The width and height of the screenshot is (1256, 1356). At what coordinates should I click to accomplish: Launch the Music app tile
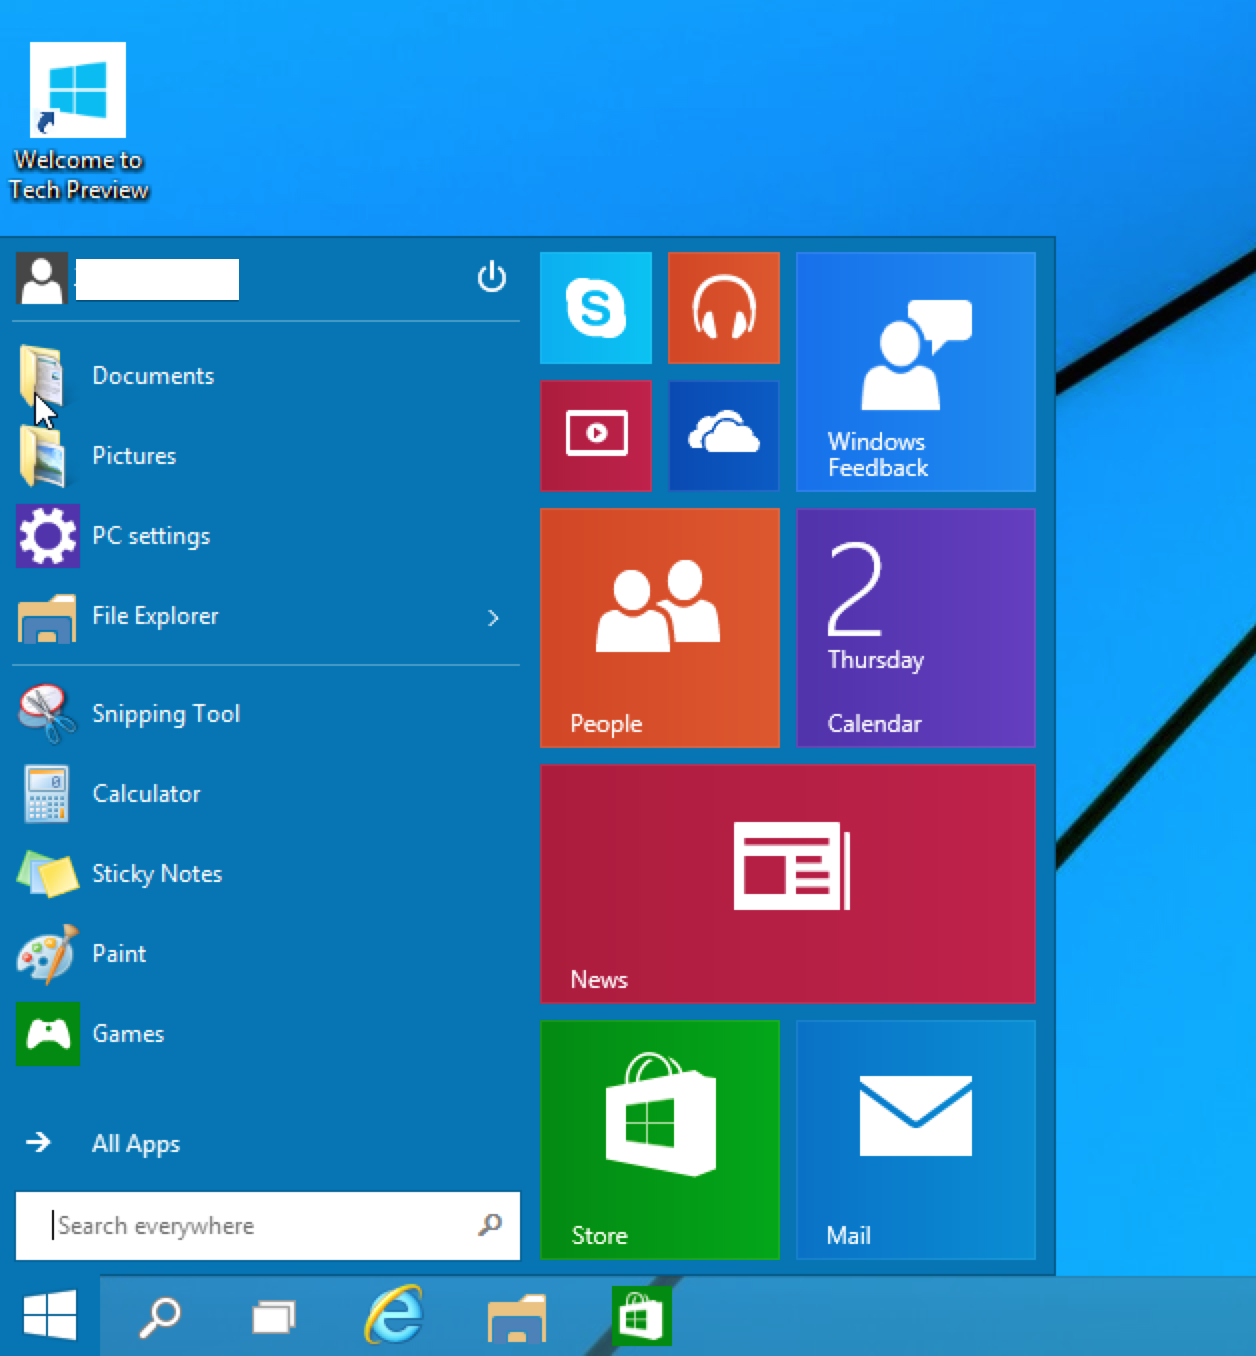[724, 307]
